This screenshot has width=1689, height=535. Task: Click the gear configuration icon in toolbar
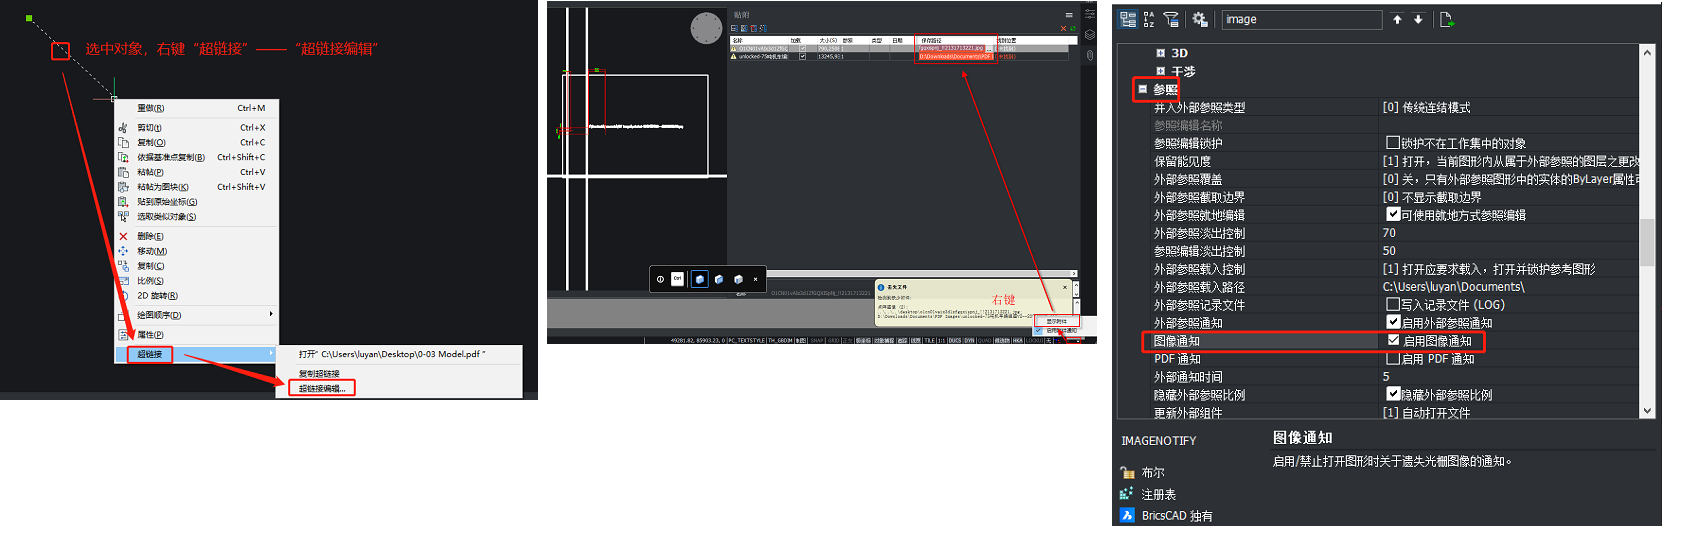[x=1200, y=19]
